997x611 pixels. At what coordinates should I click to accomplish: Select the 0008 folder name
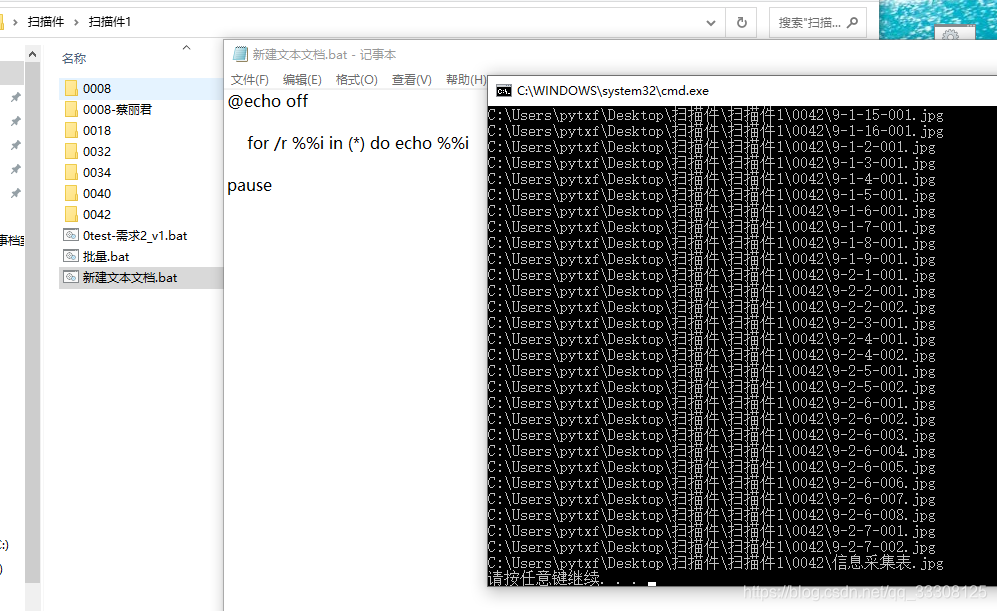tap(97, 88)
